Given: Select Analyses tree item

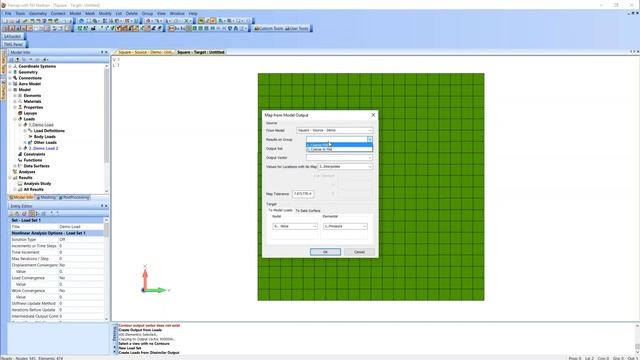Looking at the screenshot, I should click(x=27, y=172).
